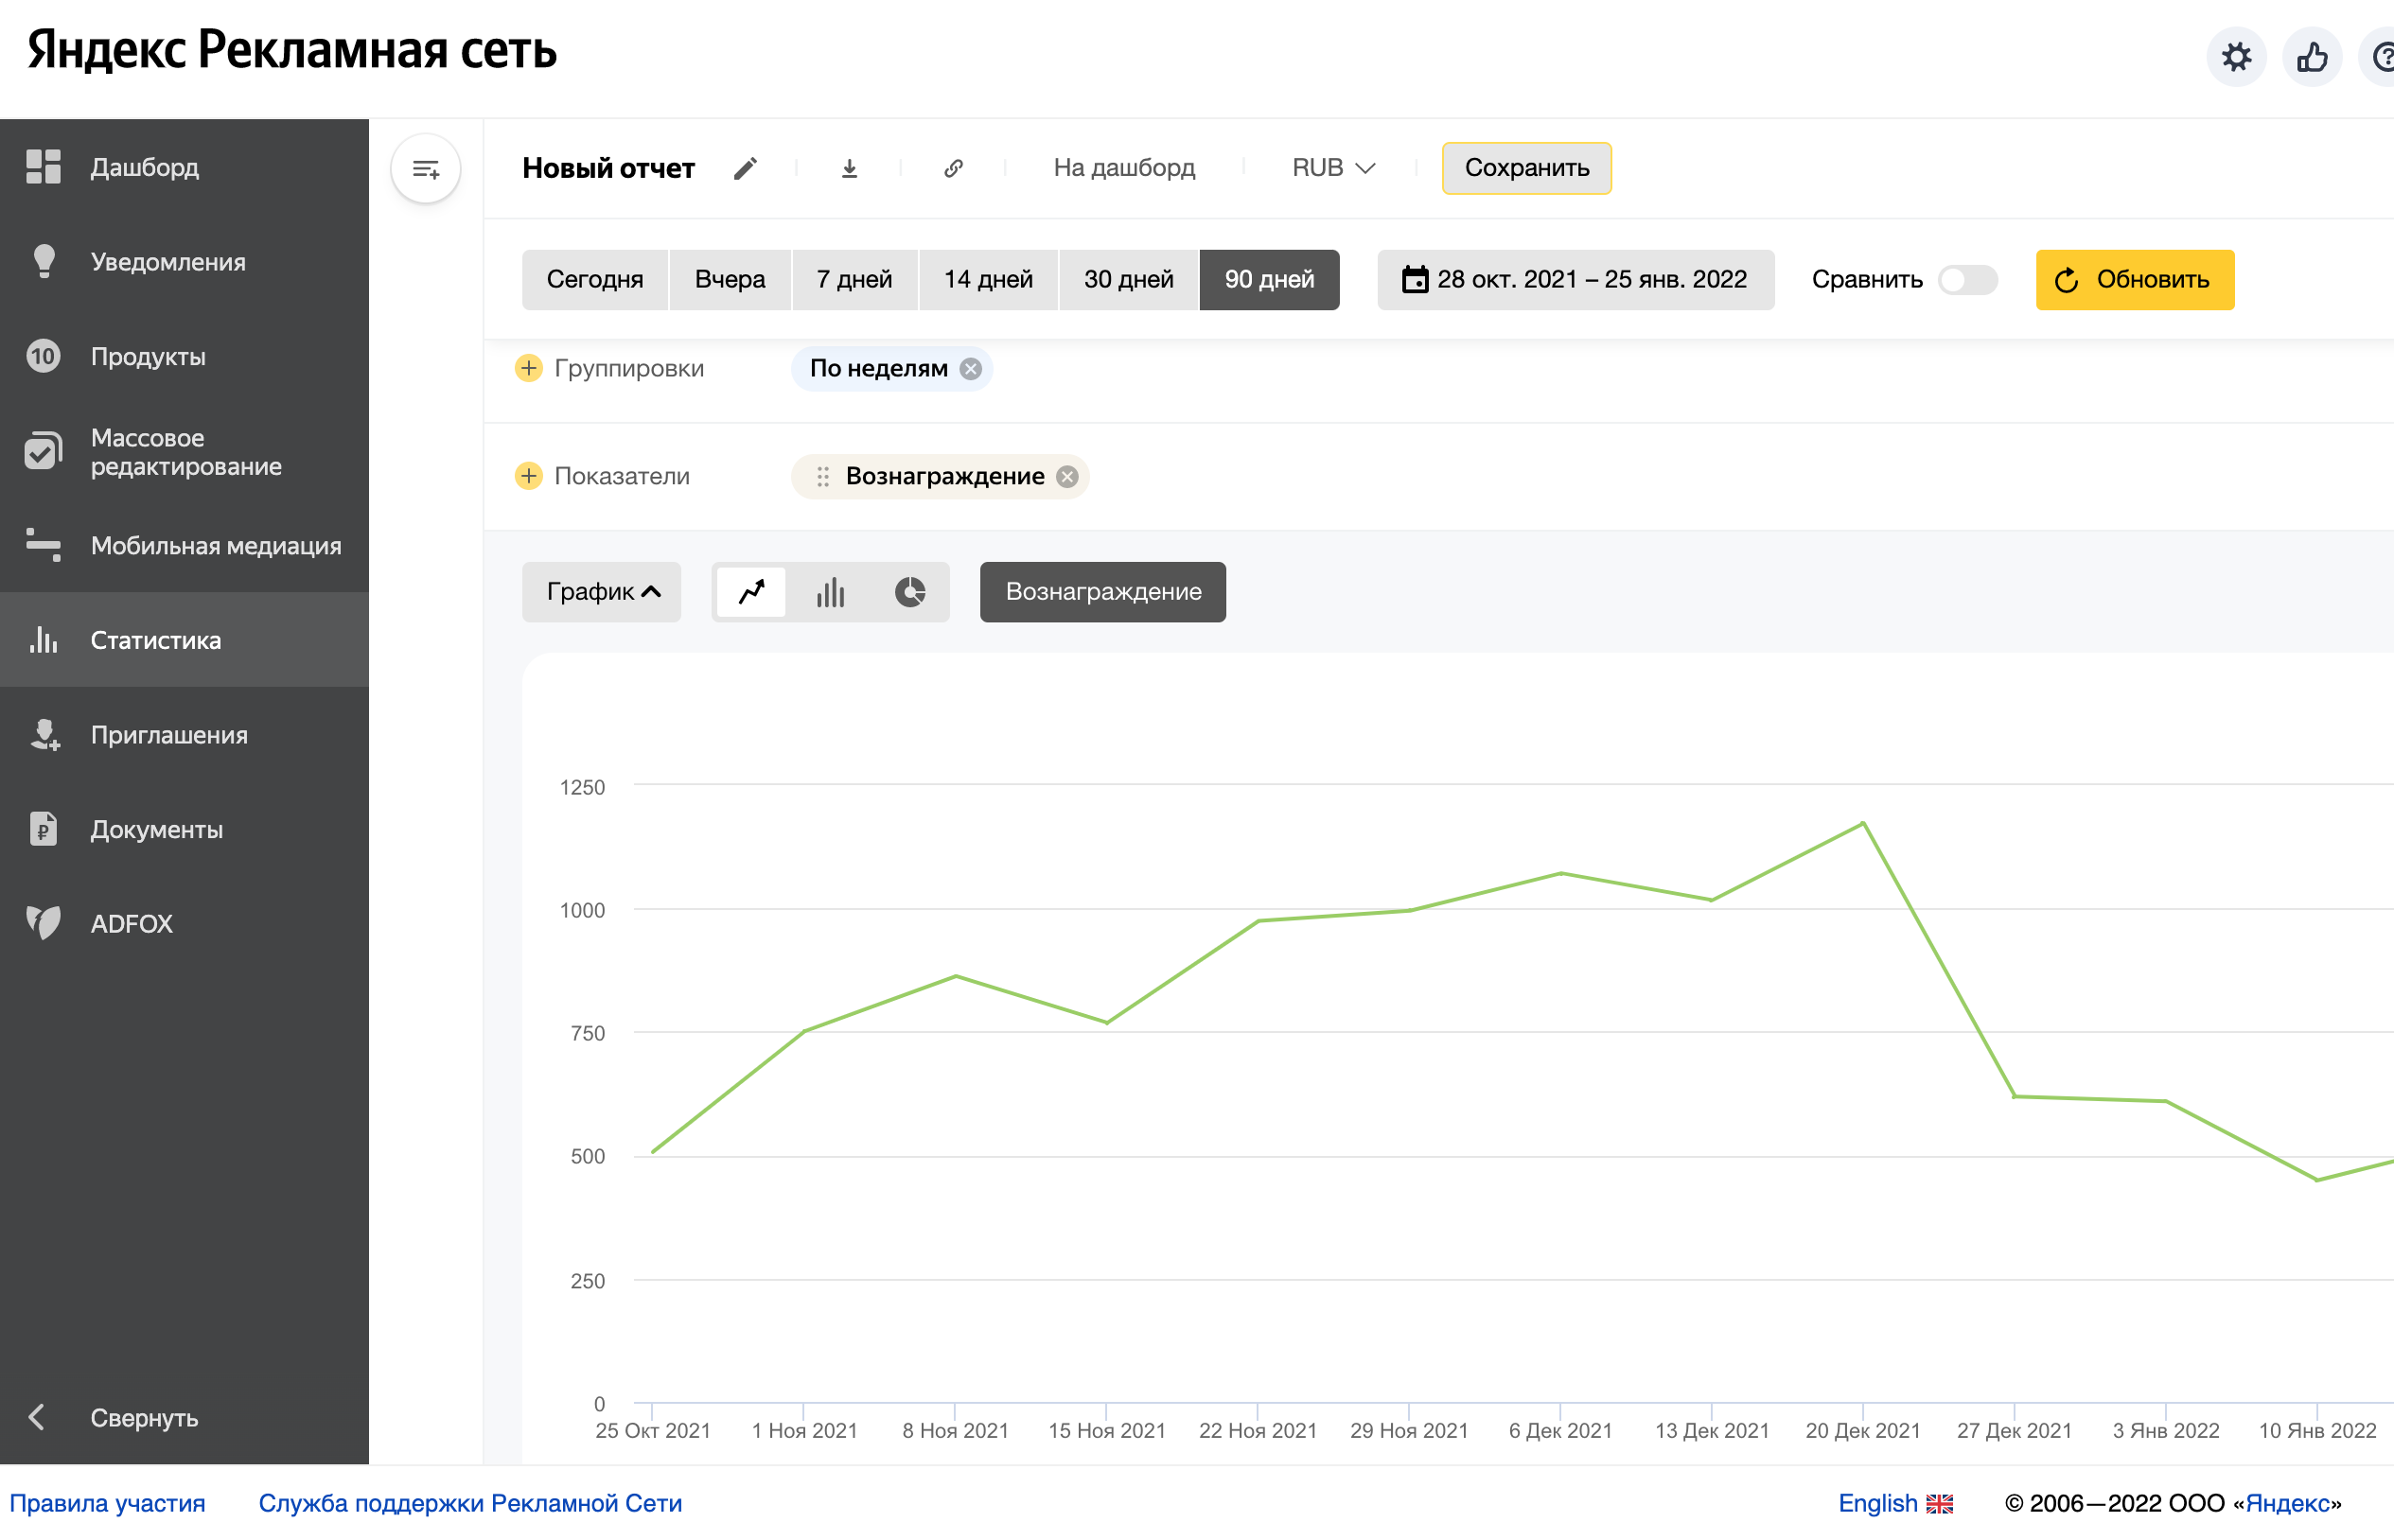Click the thumbs-up feedback icon
Image resolution: width=2394 pixels, height=1540 pixels.
[x=2311, y=57]
